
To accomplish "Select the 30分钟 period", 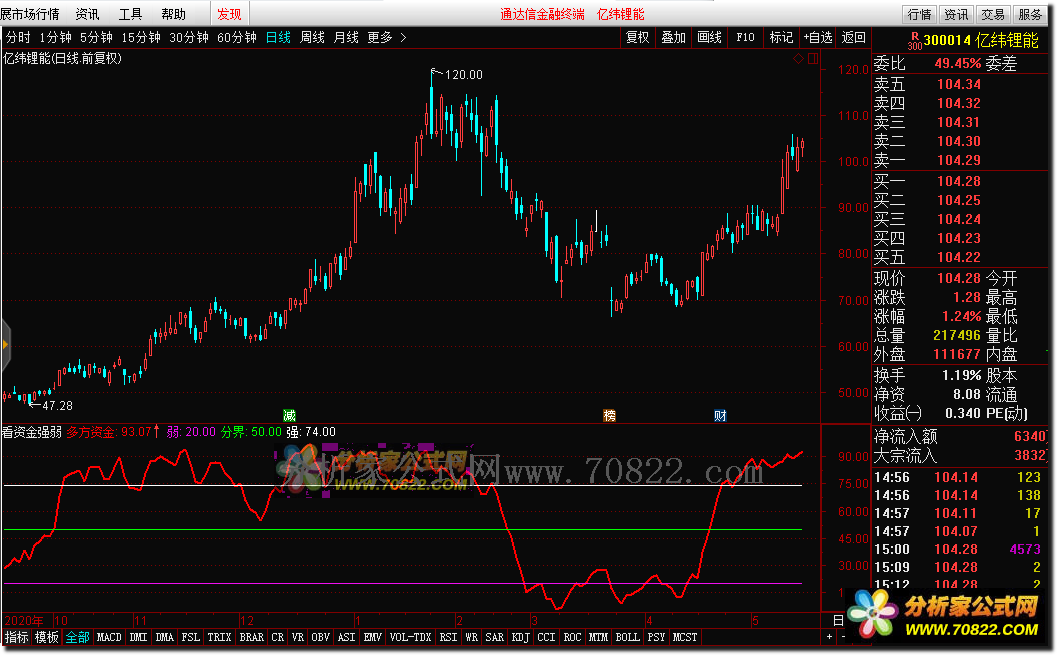I will 189,37.
